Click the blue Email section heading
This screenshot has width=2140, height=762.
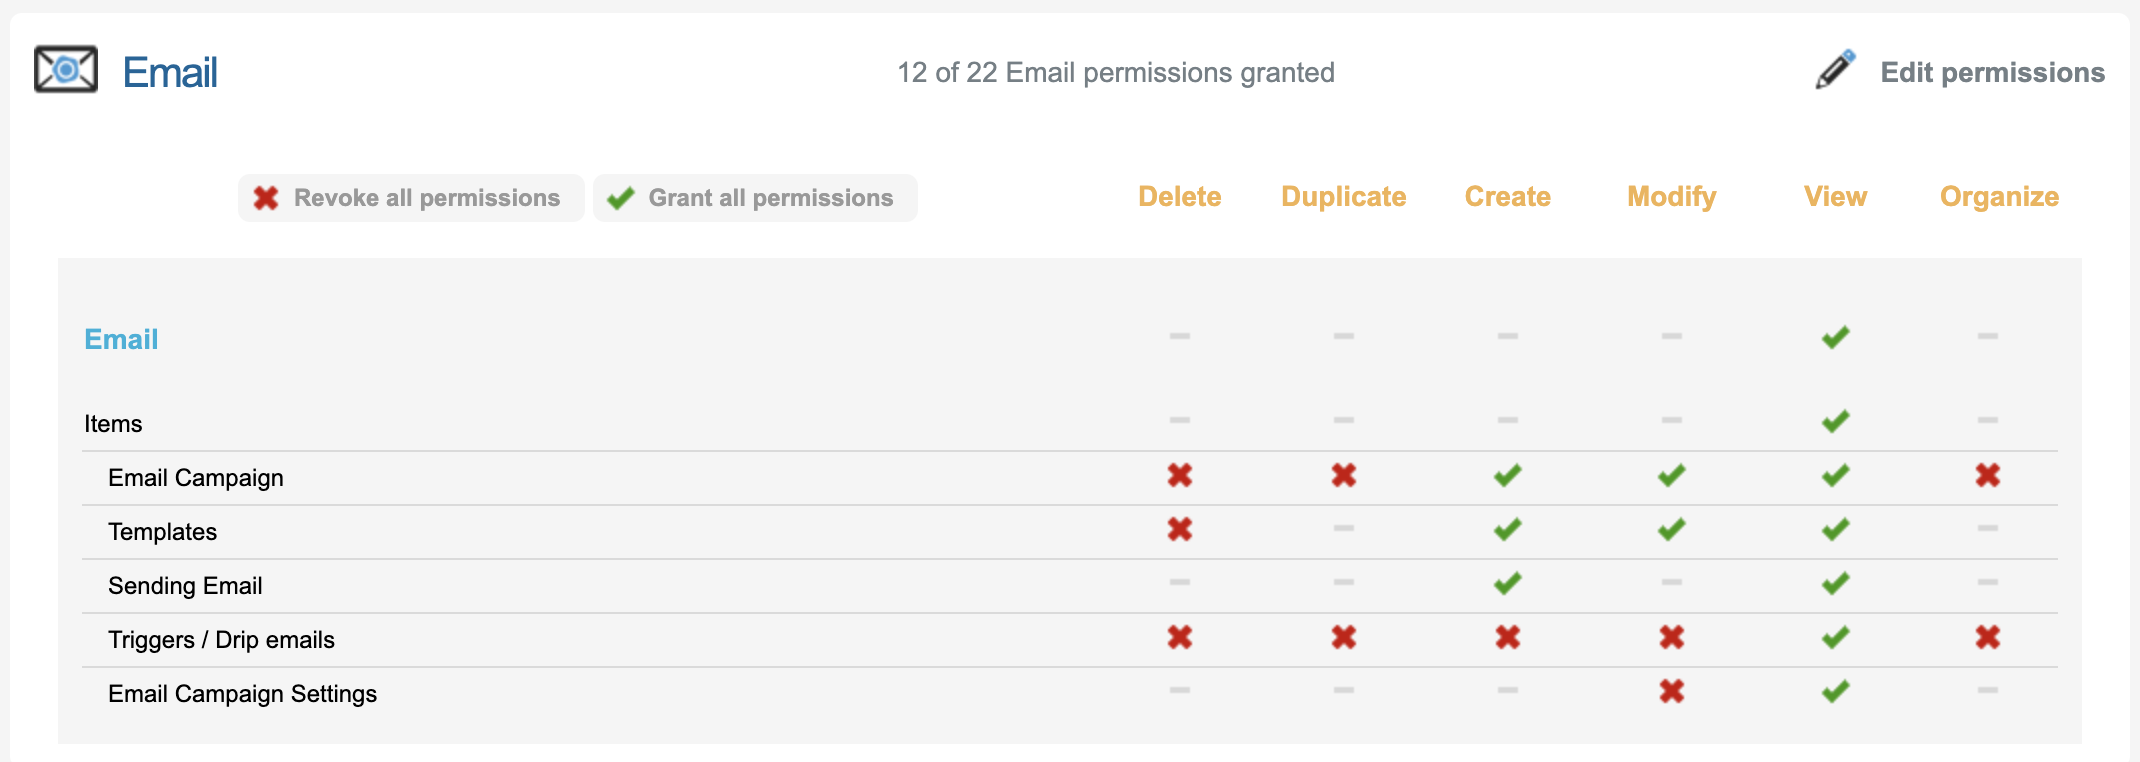click(121, 339)
